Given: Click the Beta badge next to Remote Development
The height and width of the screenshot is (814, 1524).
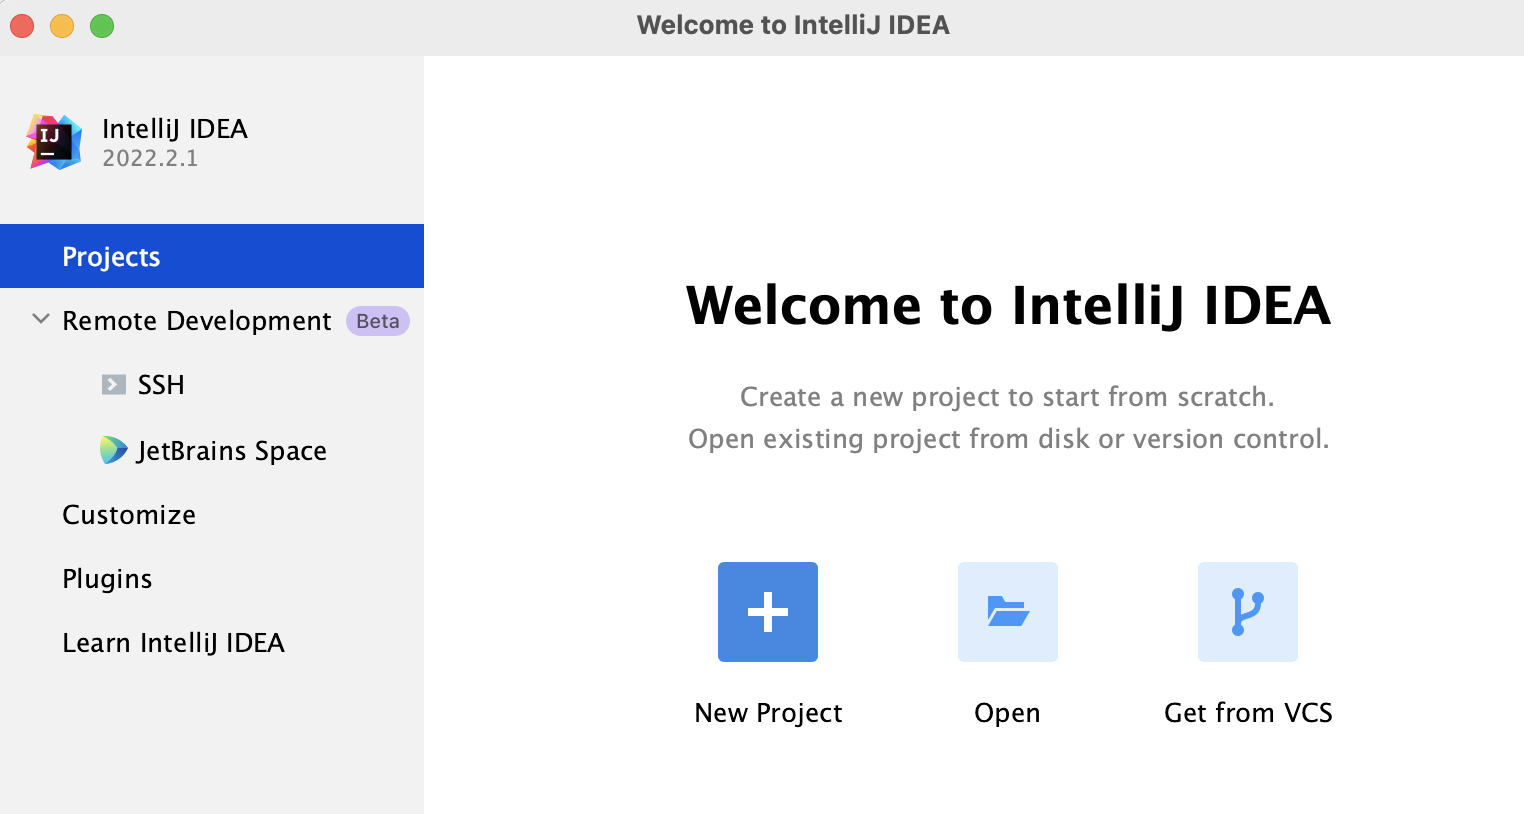Looking at the screenshot, I should [378, 321].
